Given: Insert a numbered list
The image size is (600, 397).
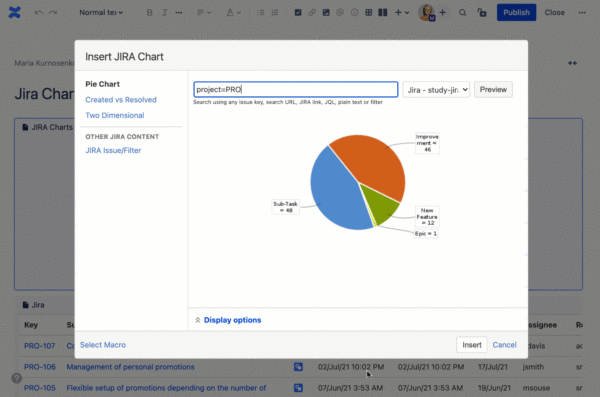Looking at the screenshot, I should point(275,13).
